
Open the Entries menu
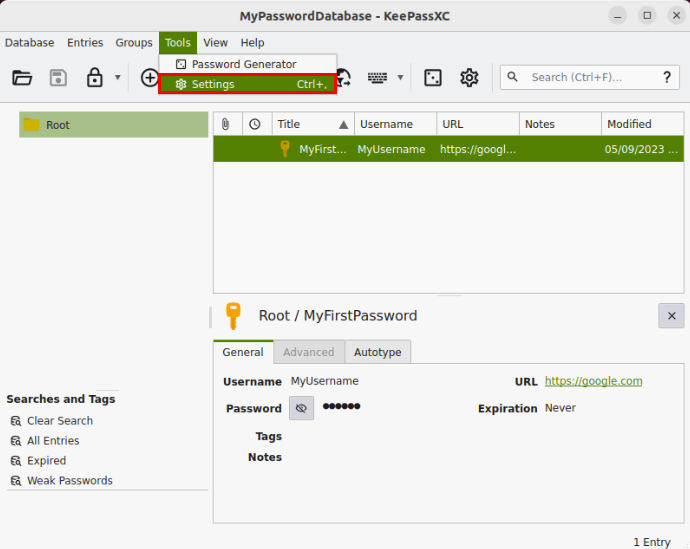pyautogui.click(x=85, y=43)
